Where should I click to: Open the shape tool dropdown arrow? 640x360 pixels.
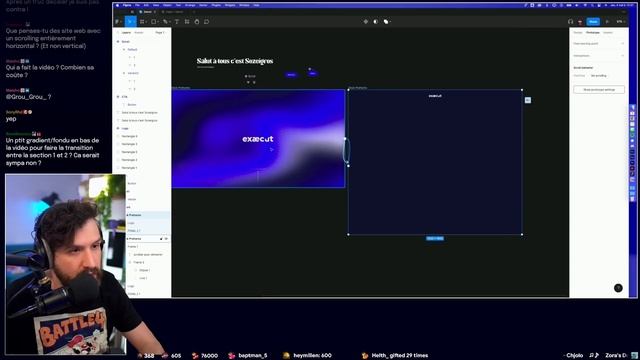[158, 22]
